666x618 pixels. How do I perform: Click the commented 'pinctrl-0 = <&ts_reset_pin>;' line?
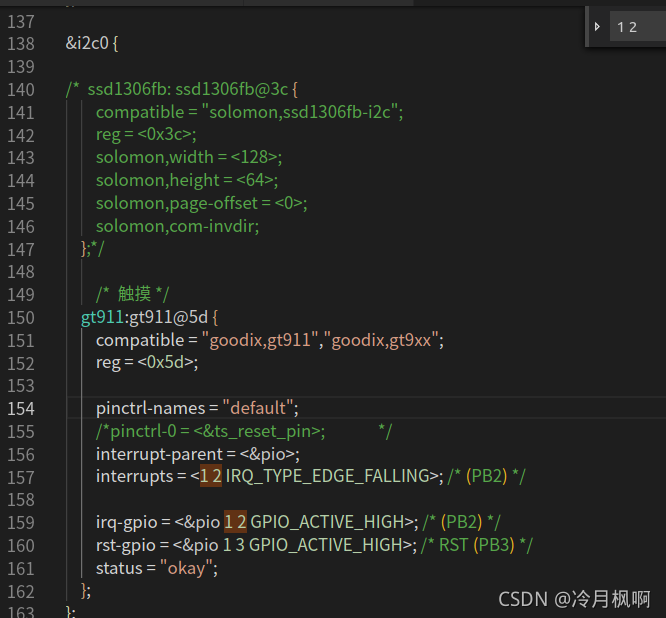[x=244, y=431]
